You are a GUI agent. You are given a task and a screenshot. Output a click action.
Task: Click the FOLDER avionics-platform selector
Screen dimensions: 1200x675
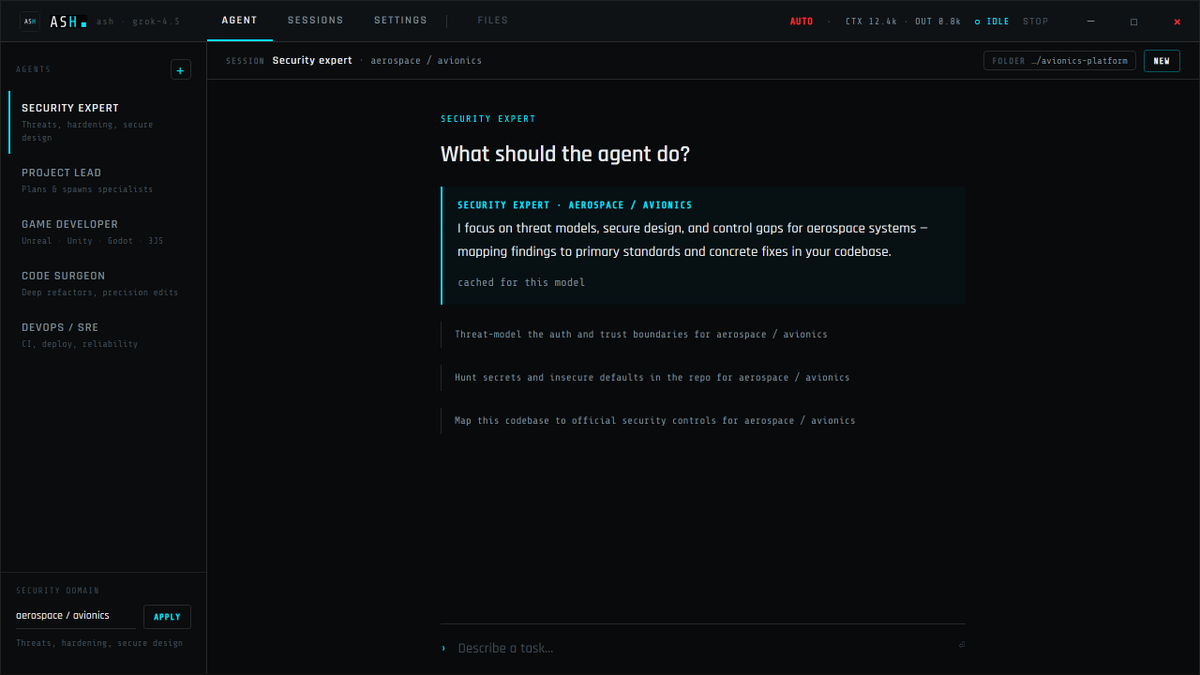pyautogui.click(x=1060, y=61)
